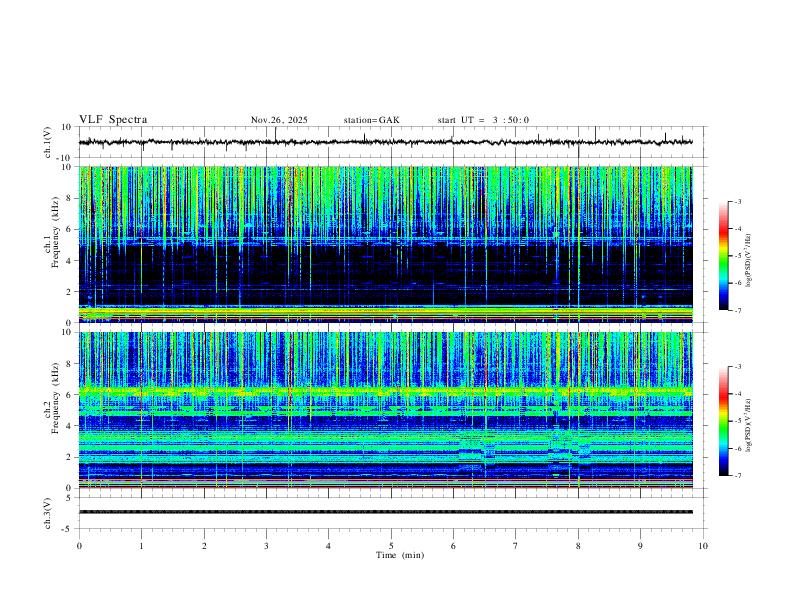
Task: Click the time axis tick label '6'
Action: (453, 546)
